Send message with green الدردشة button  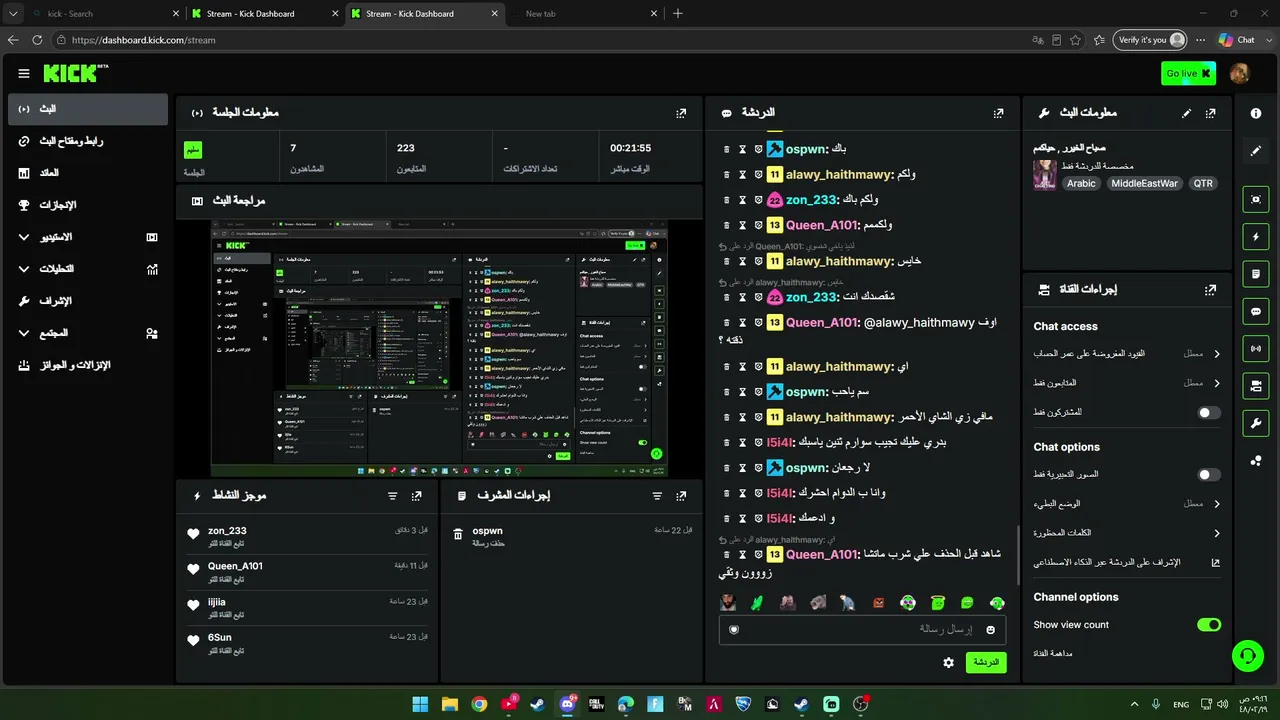point(986,662)
